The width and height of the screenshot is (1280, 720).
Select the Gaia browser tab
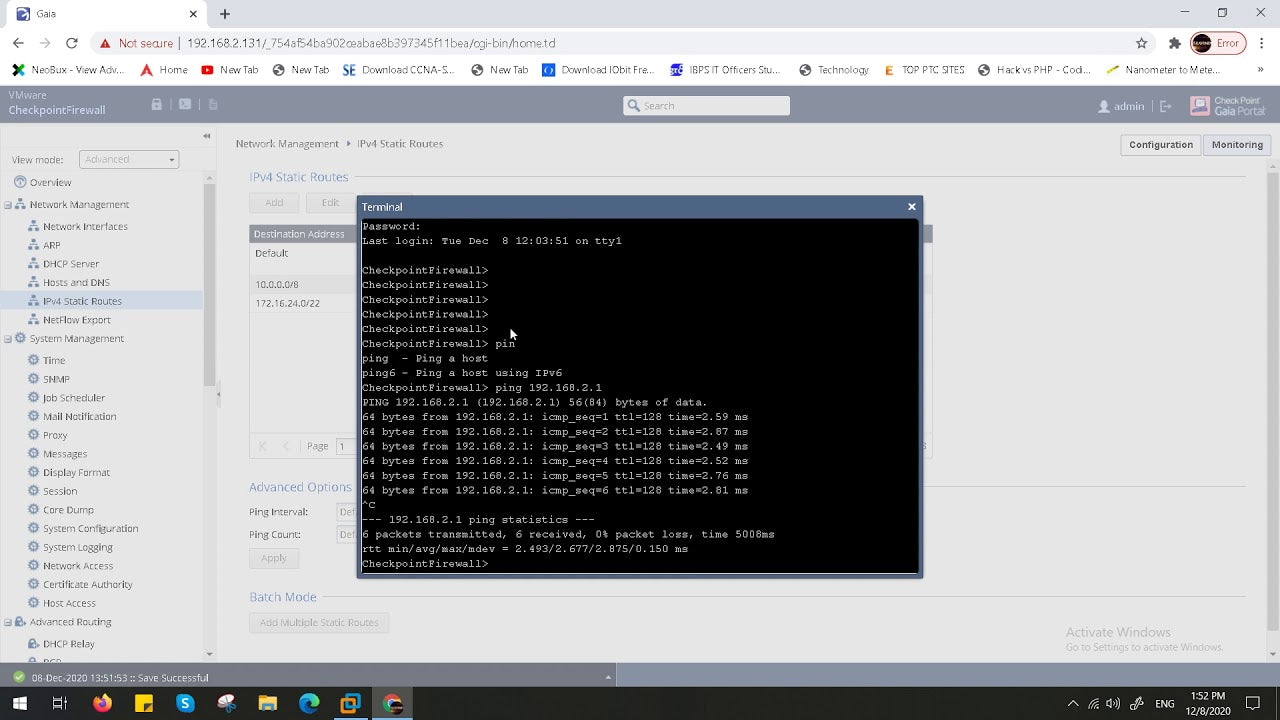pos(105,14)
